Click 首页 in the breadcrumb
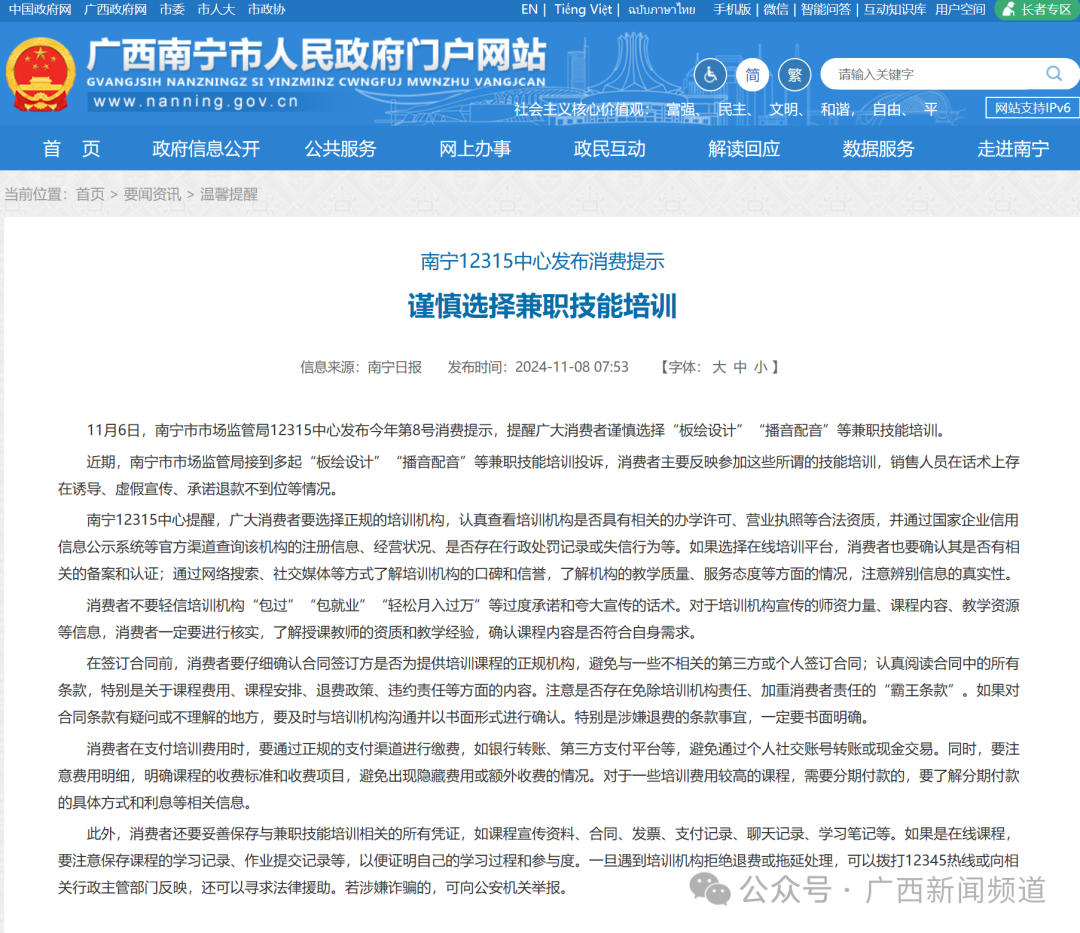Screen dimensions: 1080x933 (x=90, y=194)
